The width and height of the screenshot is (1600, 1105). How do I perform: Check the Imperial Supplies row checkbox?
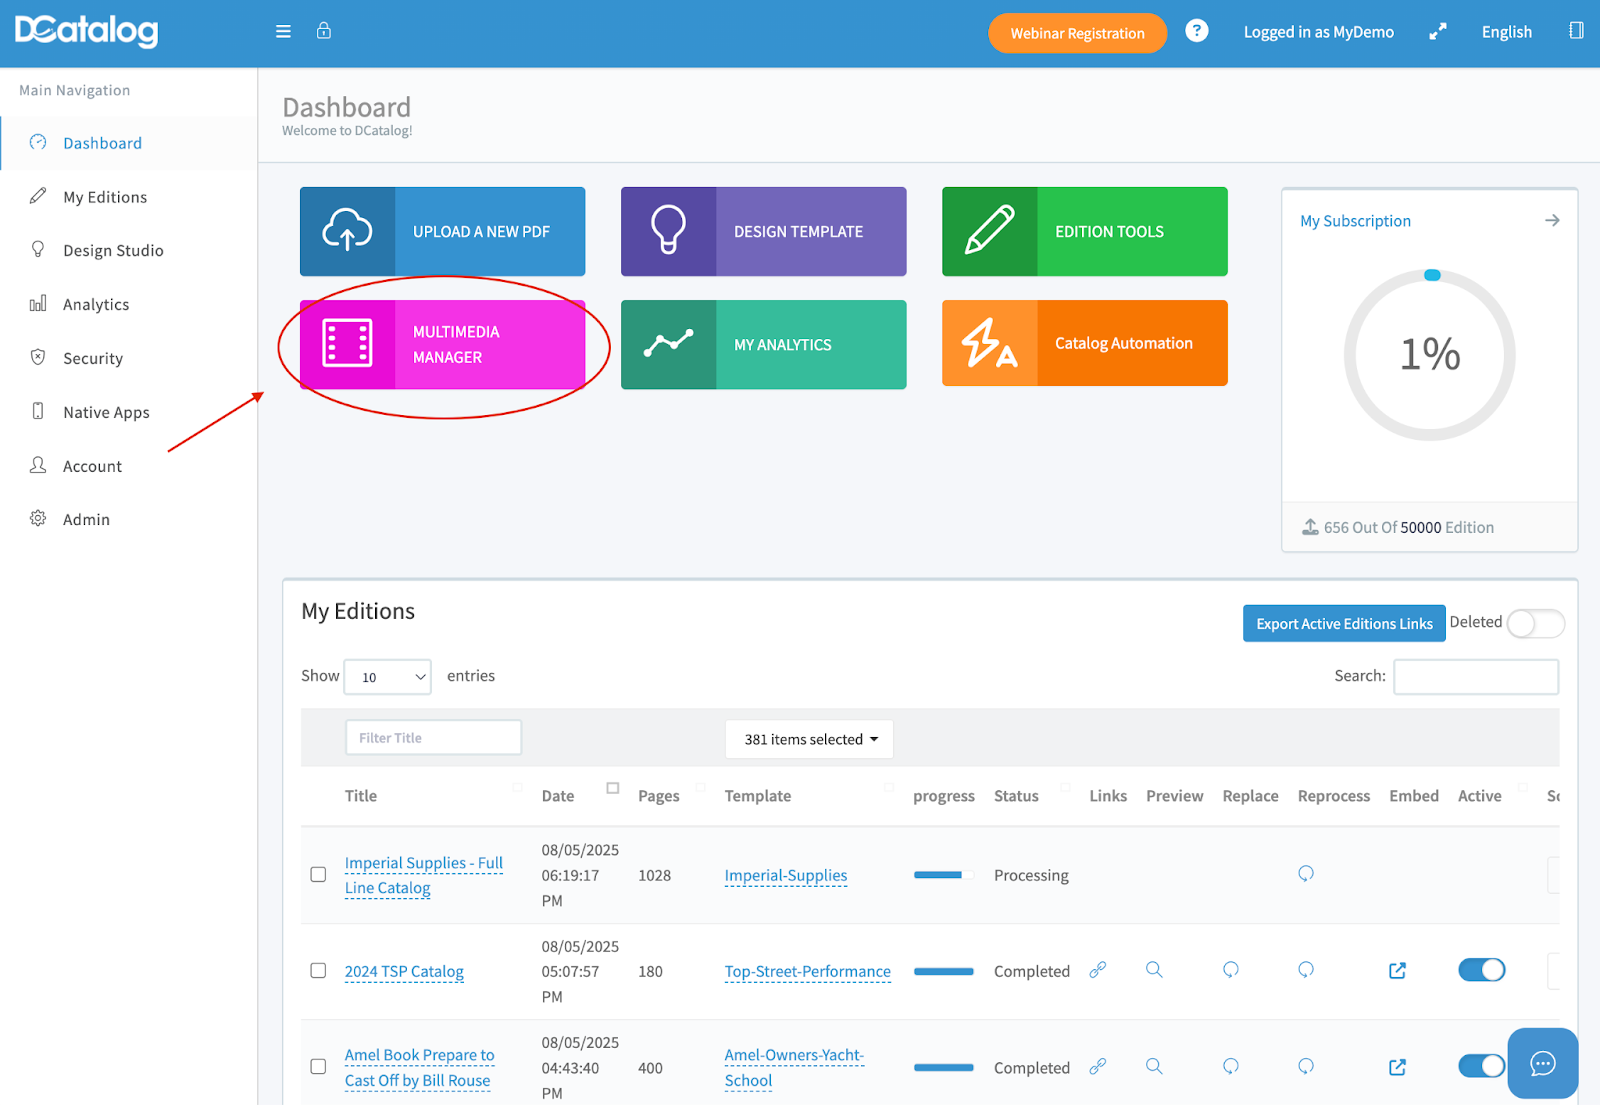[318, 875]
